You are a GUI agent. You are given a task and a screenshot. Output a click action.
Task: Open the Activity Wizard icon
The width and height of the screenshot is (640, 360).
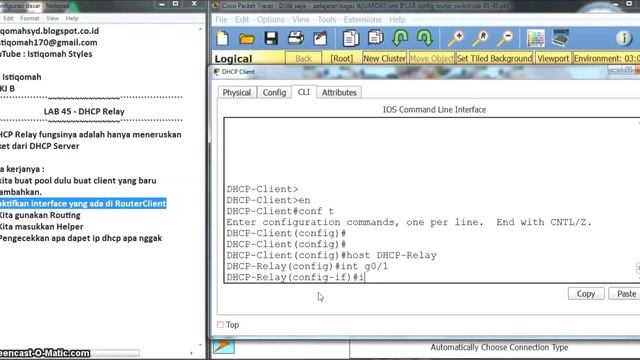click(320, 38)
